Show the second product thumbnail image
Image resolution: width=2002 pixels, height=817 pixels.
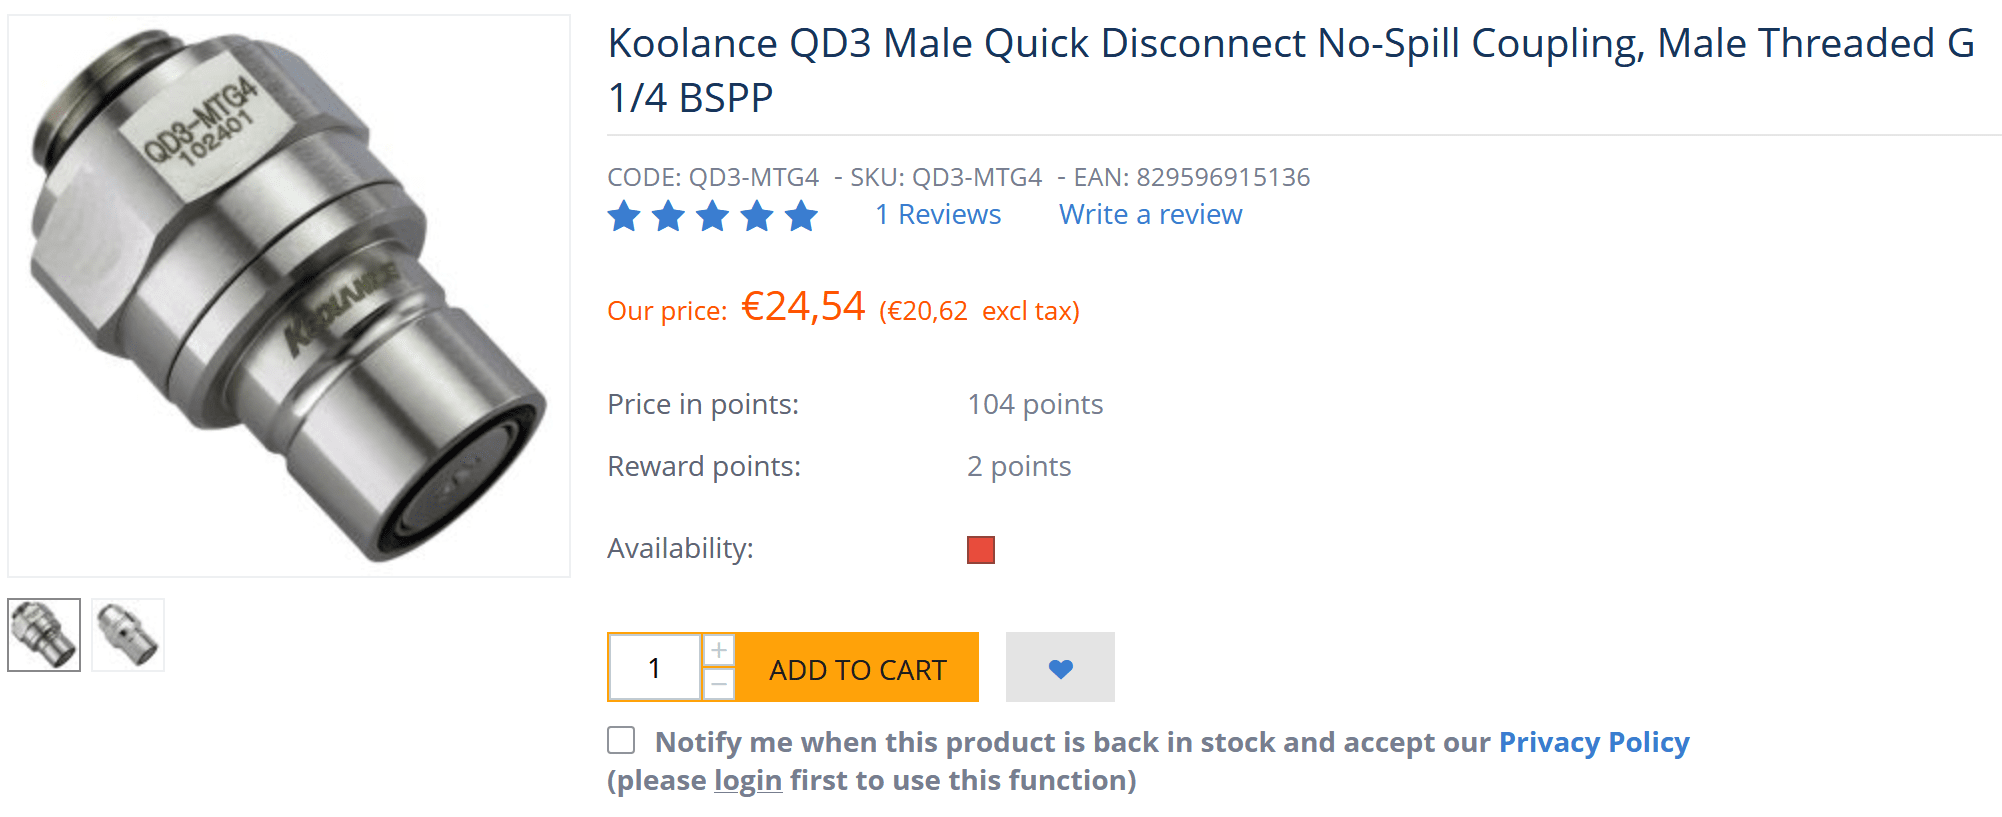128,635
